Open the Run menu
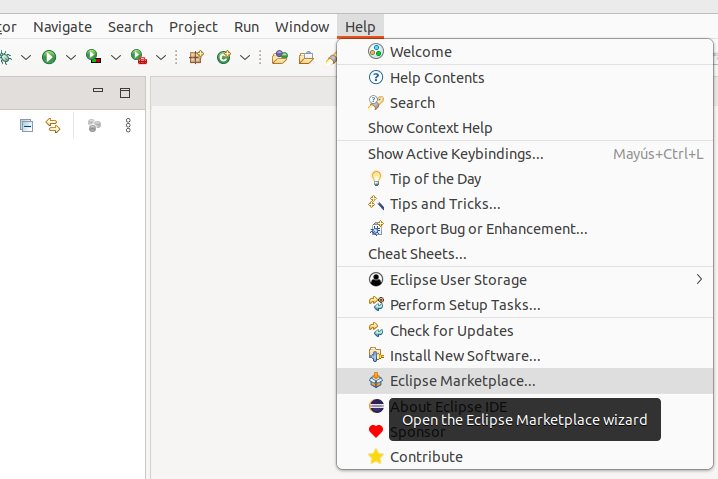Screen dimensions: 718x479 (x=246, y=27)
